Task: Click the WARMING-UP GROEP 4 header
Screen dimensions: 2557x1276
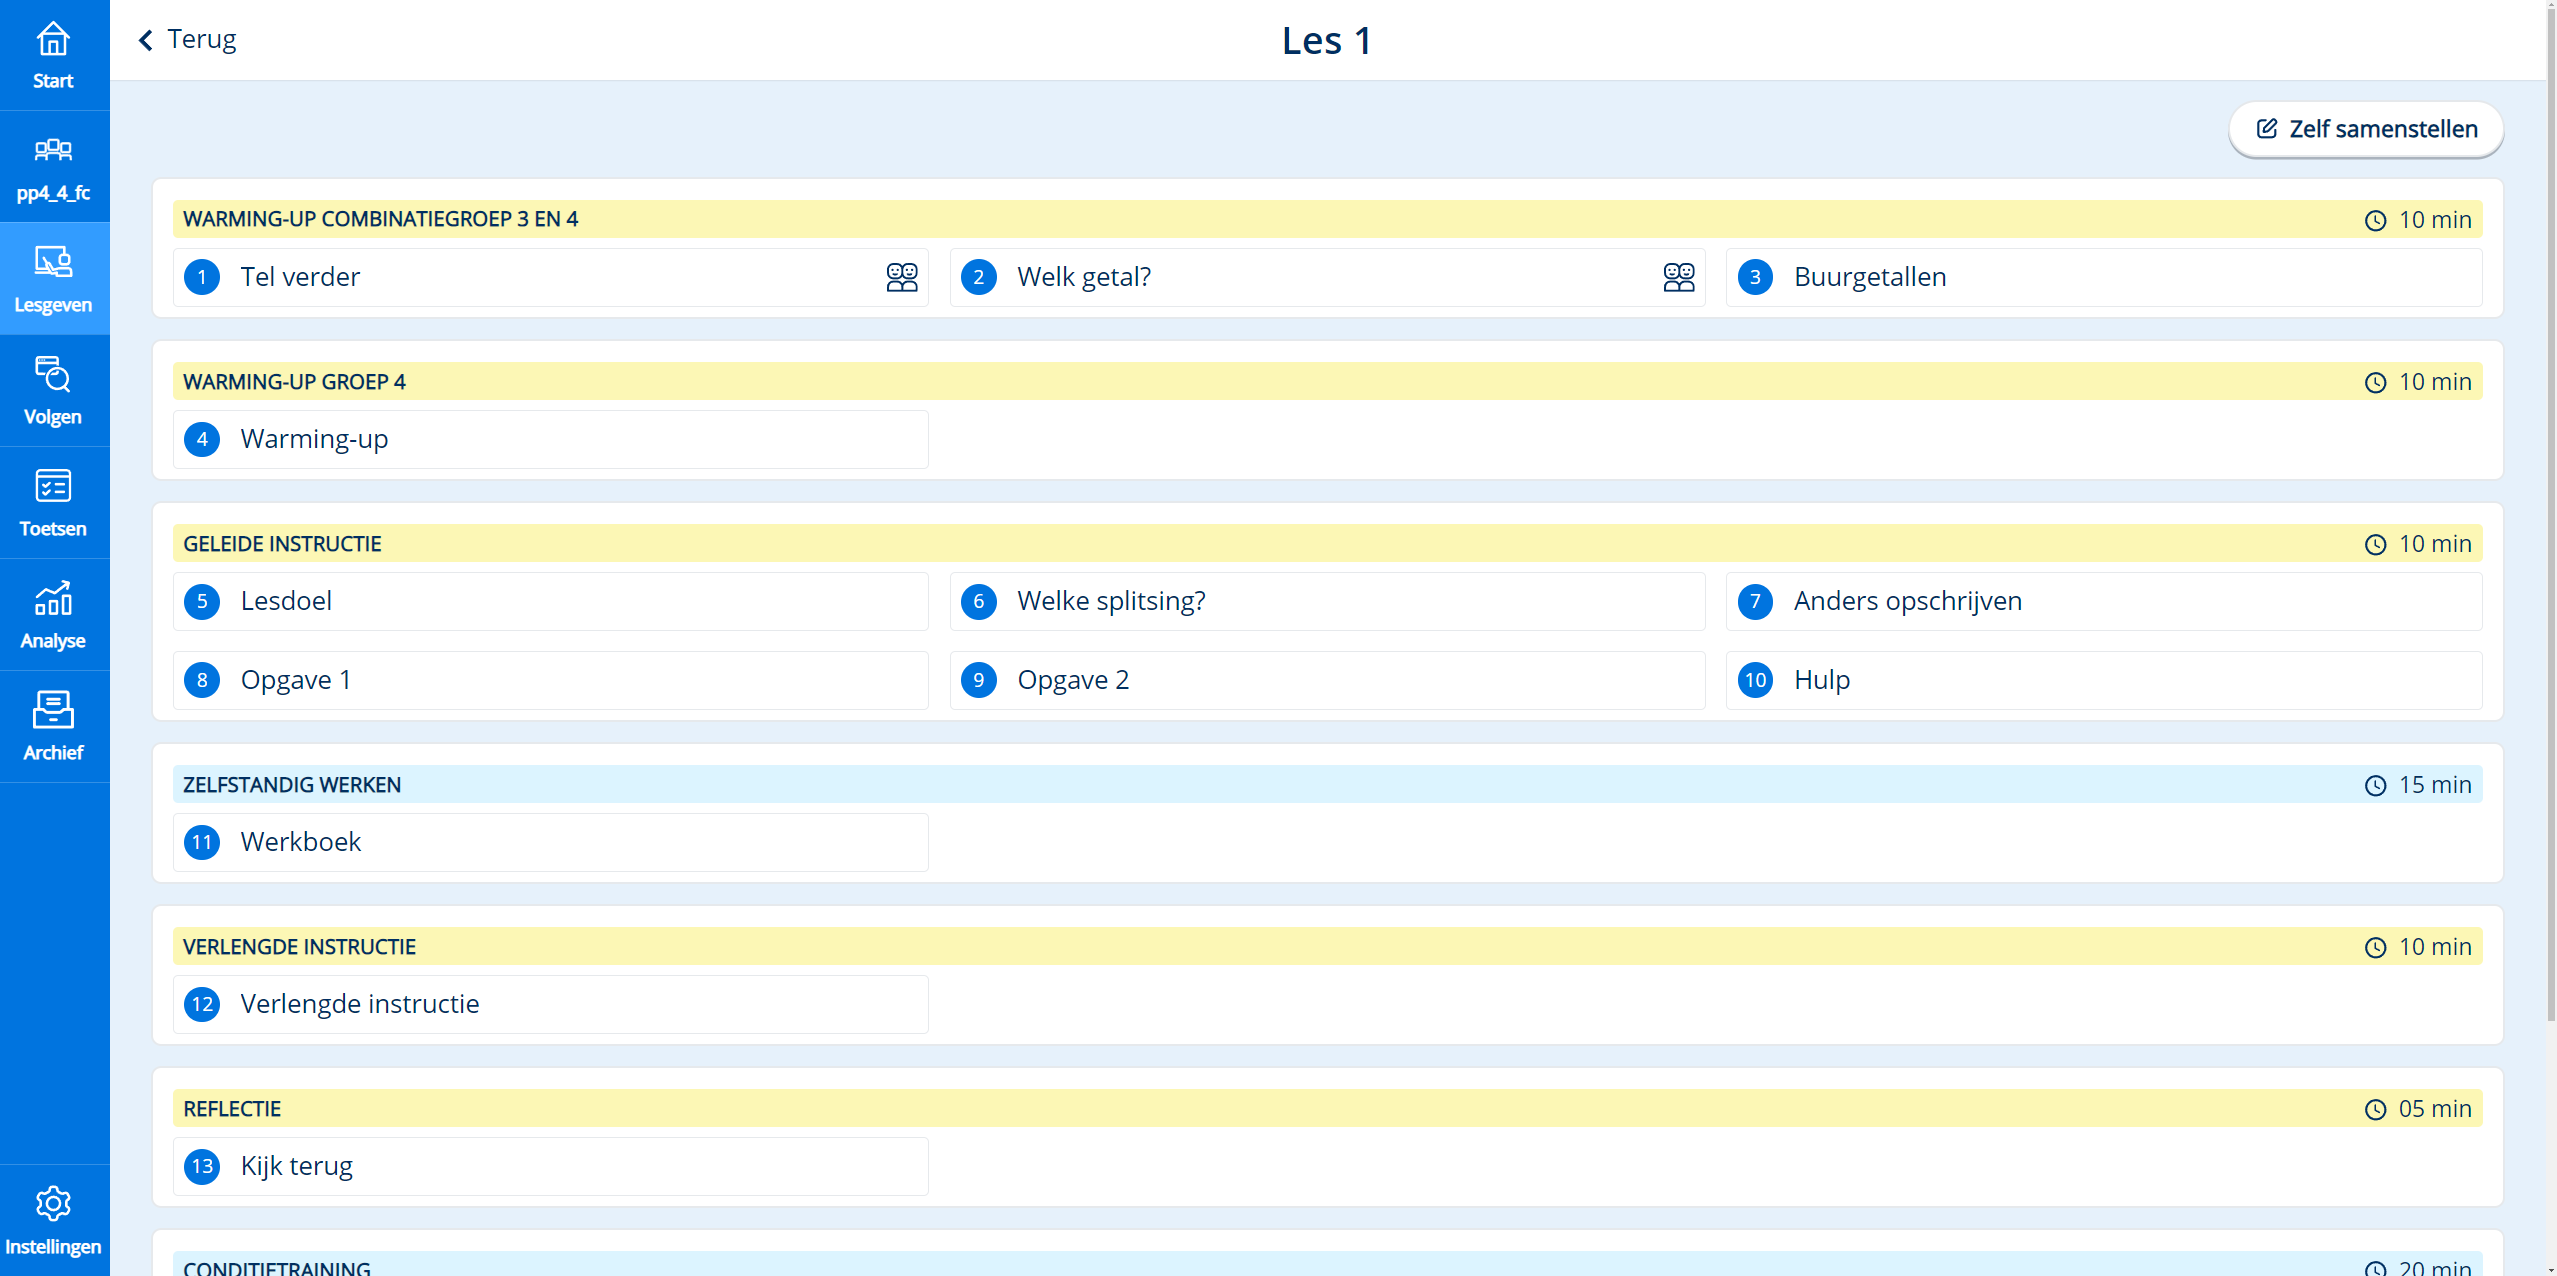Action: click(1327, 381)
